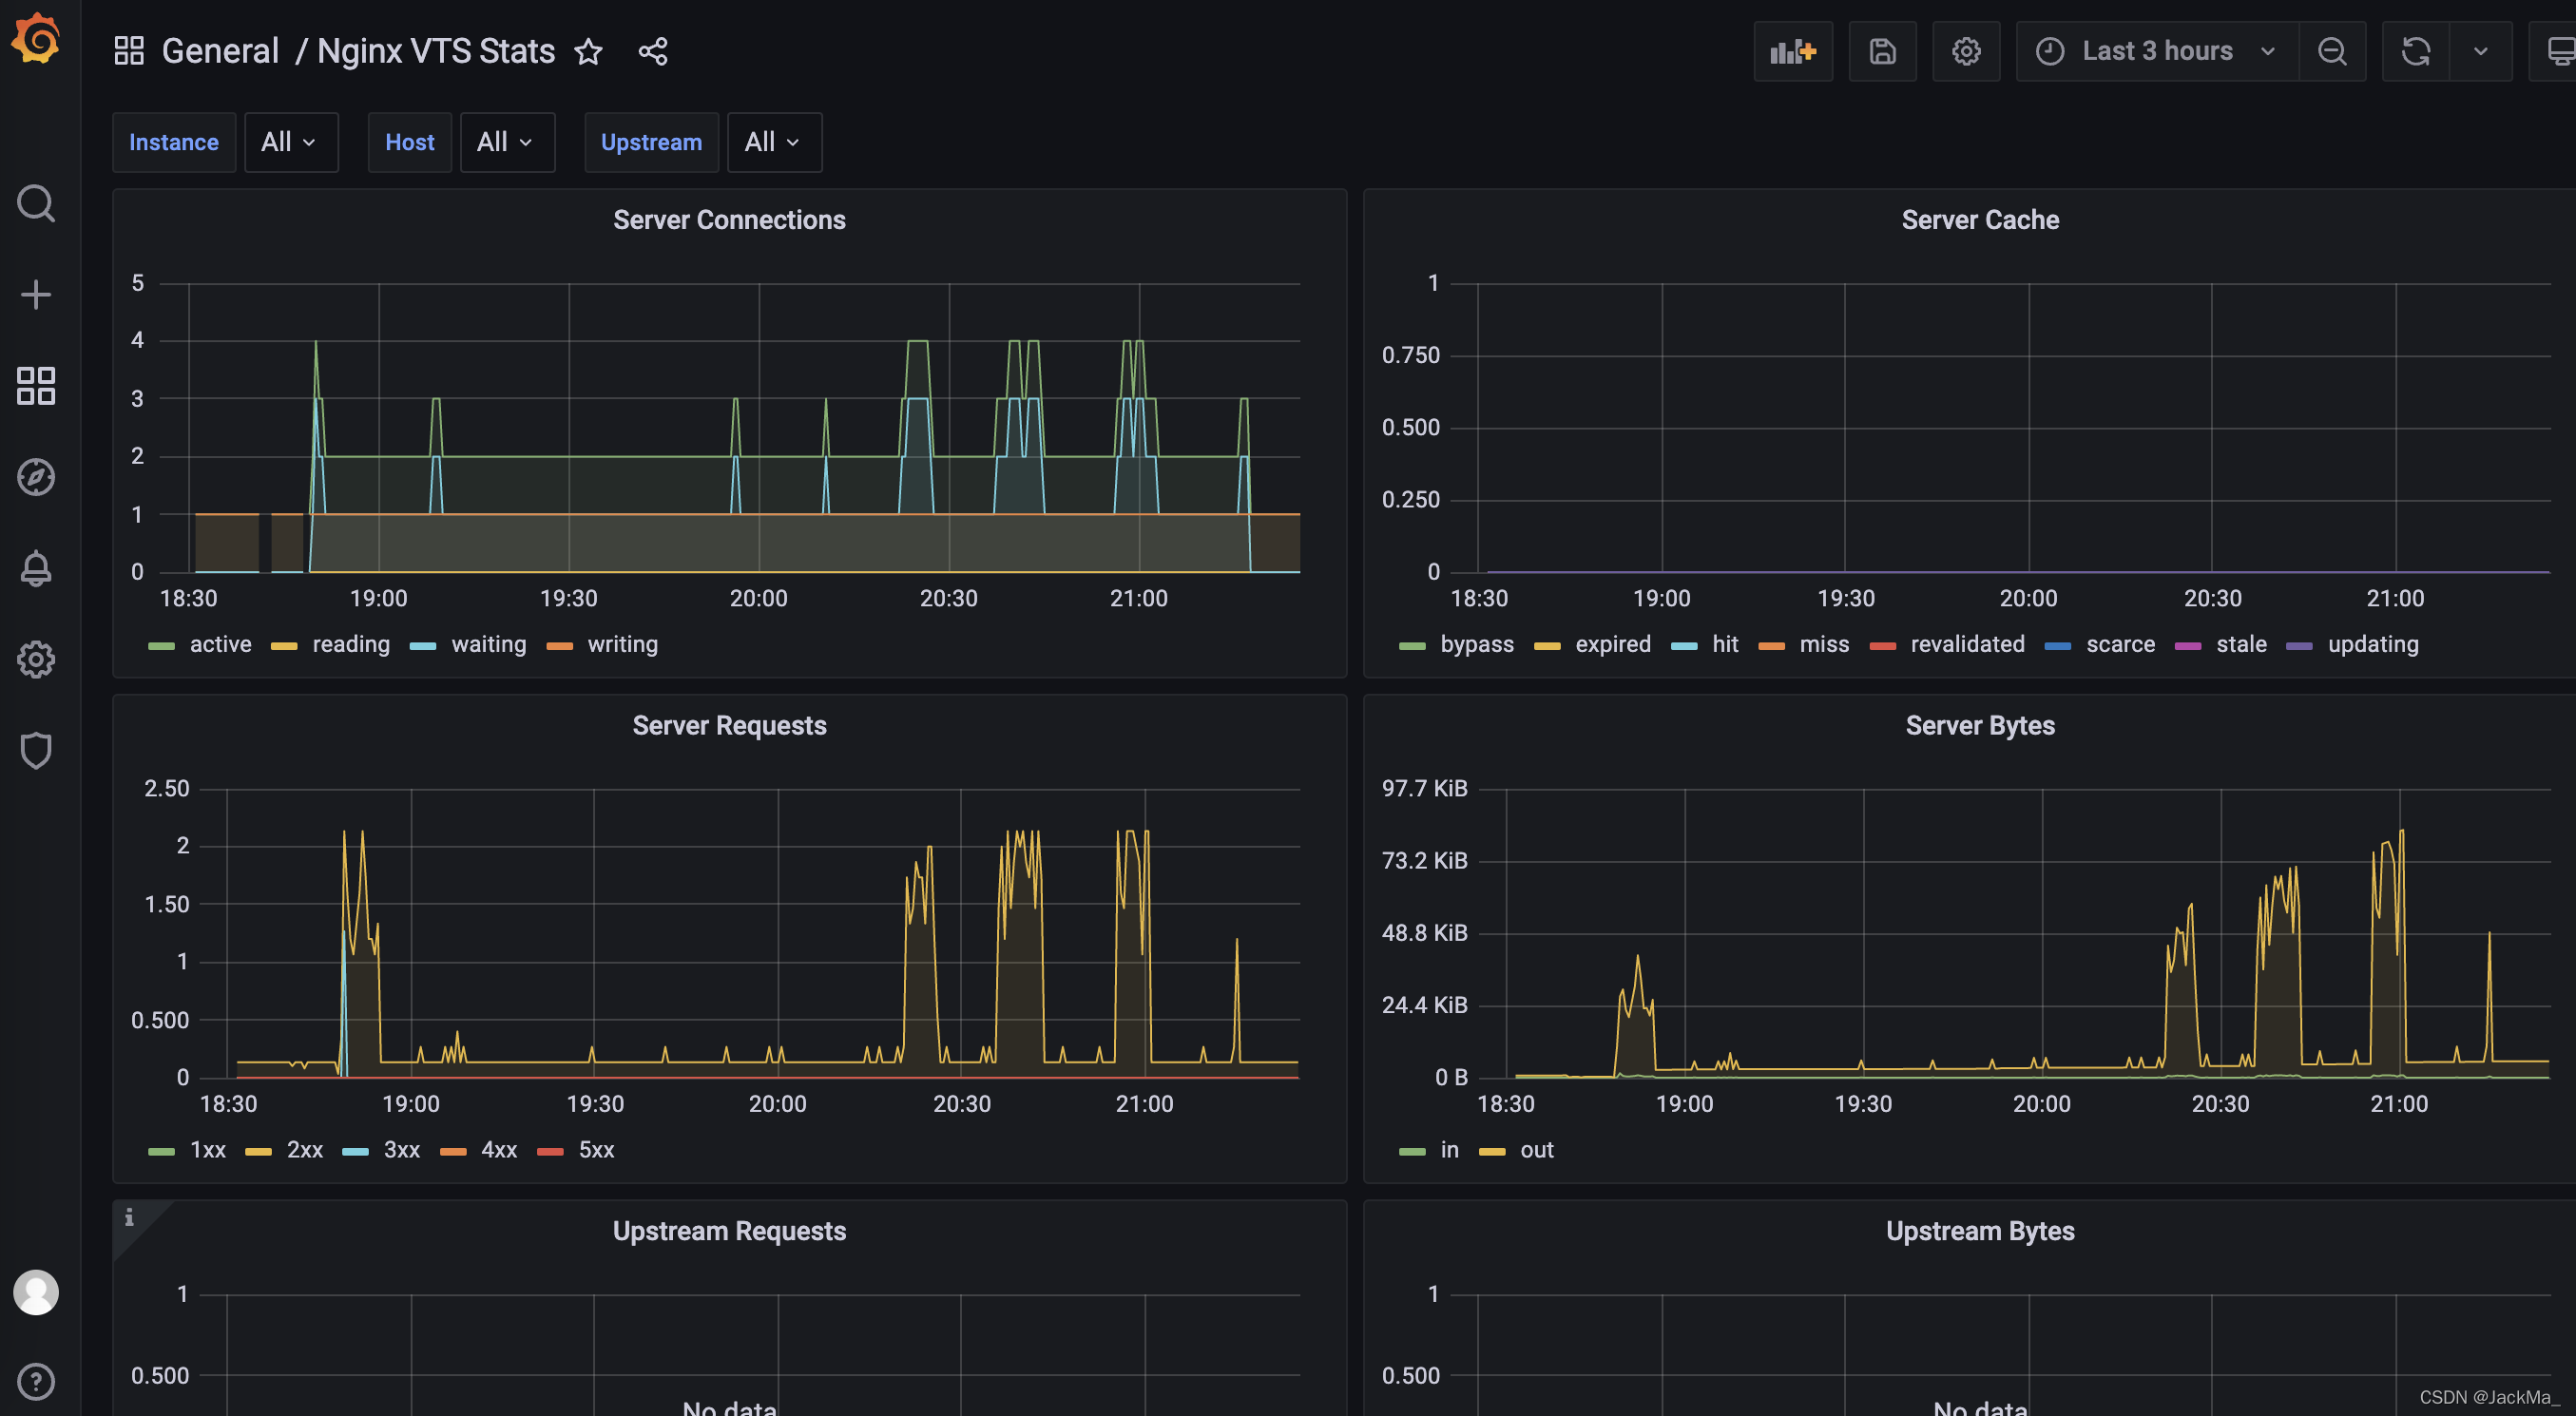Expand the Instance All dropdown
This screenshot has width=2576, height=1416.
(290, 142)
